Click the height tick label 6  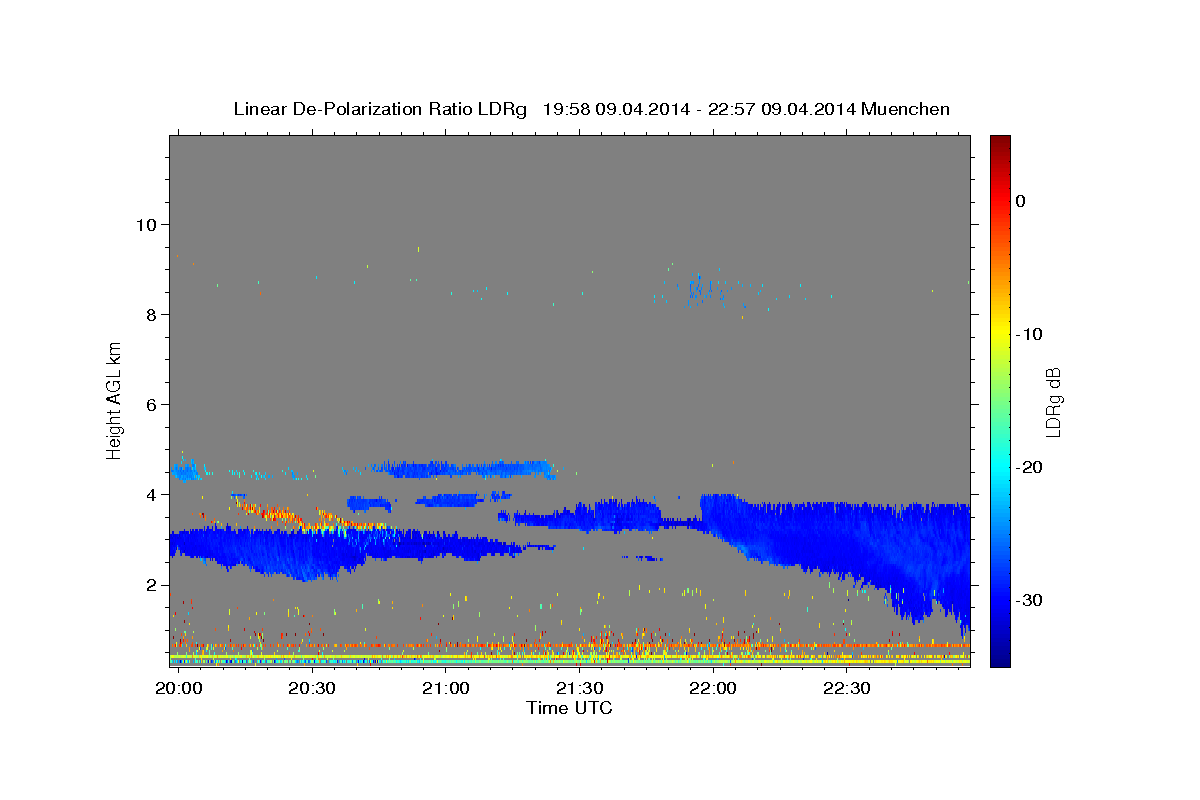(150, 404)
